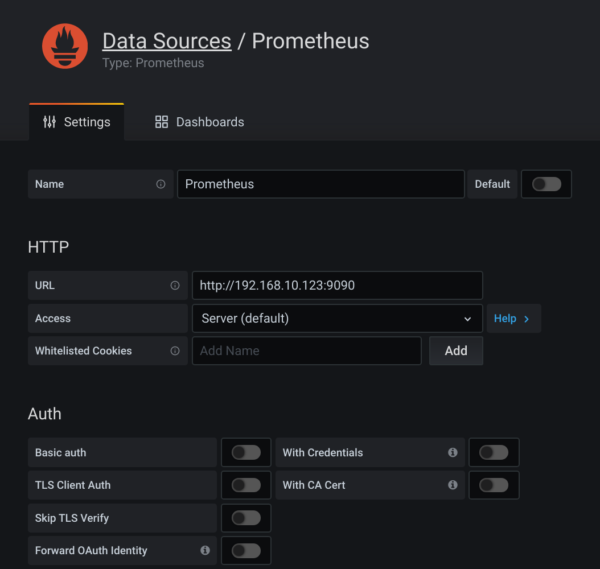Switch to the Settings tab
This screenshot has height=569, width=600.
77,122
